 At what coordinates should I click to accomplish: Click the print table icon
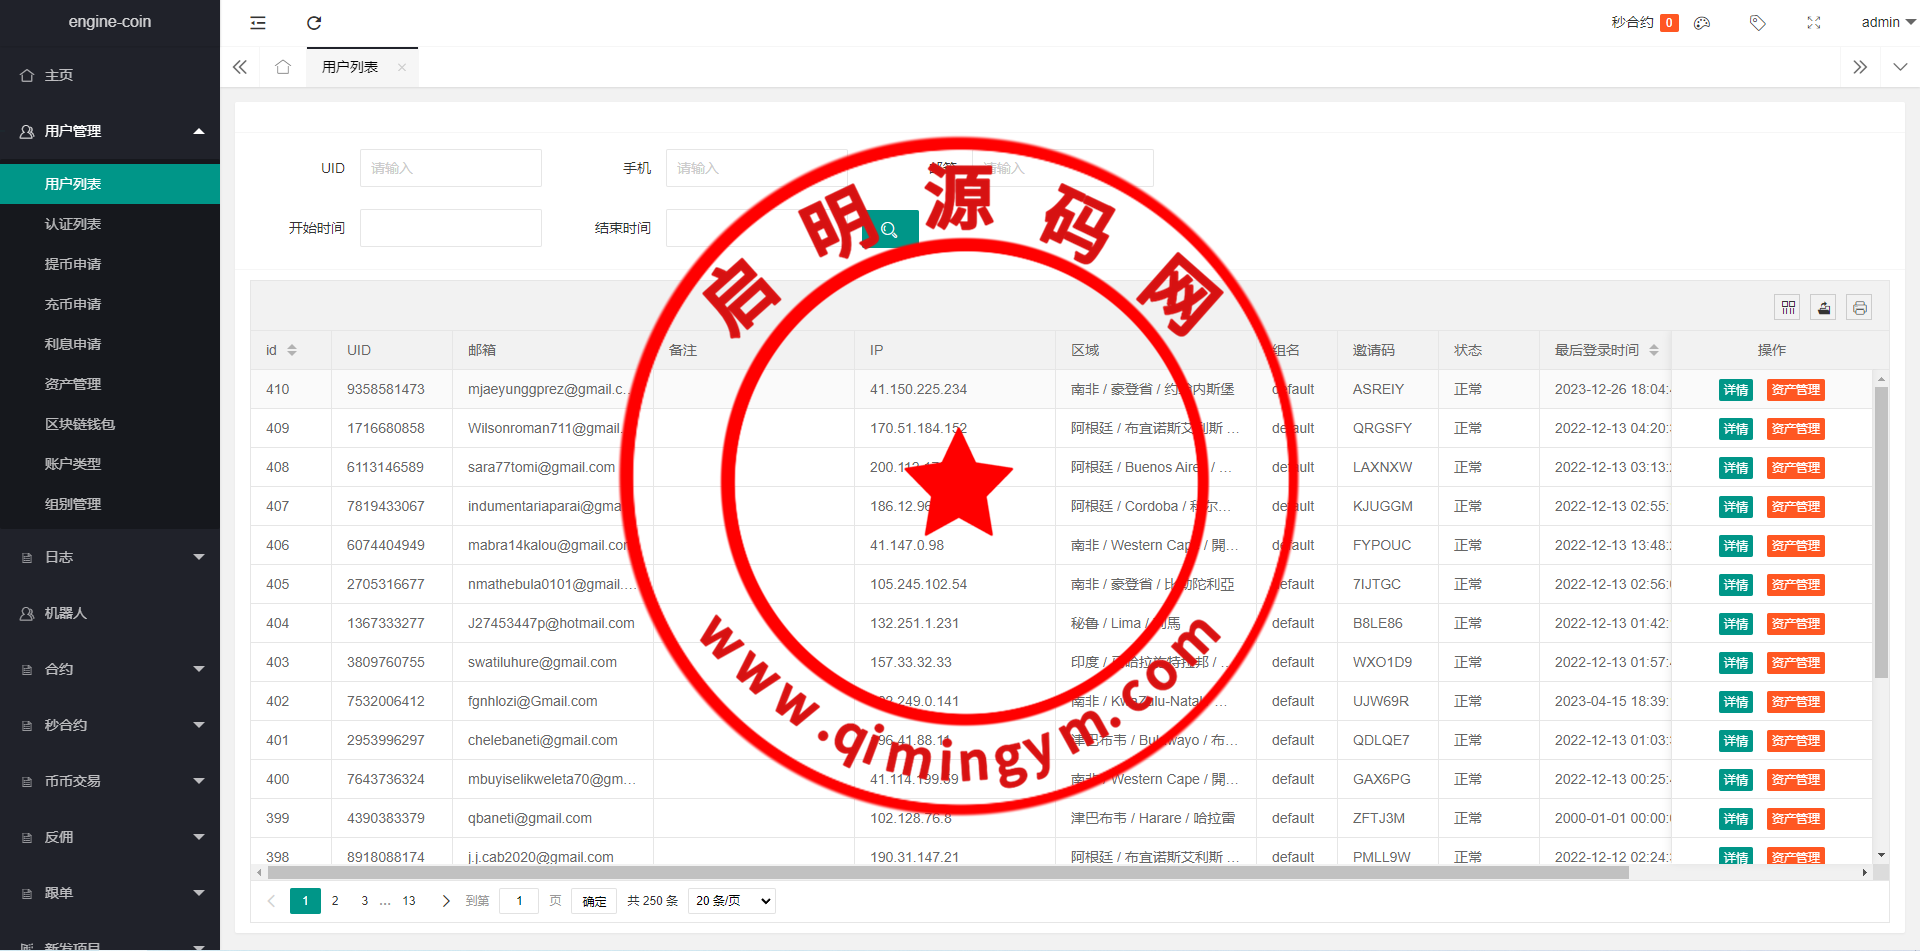tap(1859, 308)
